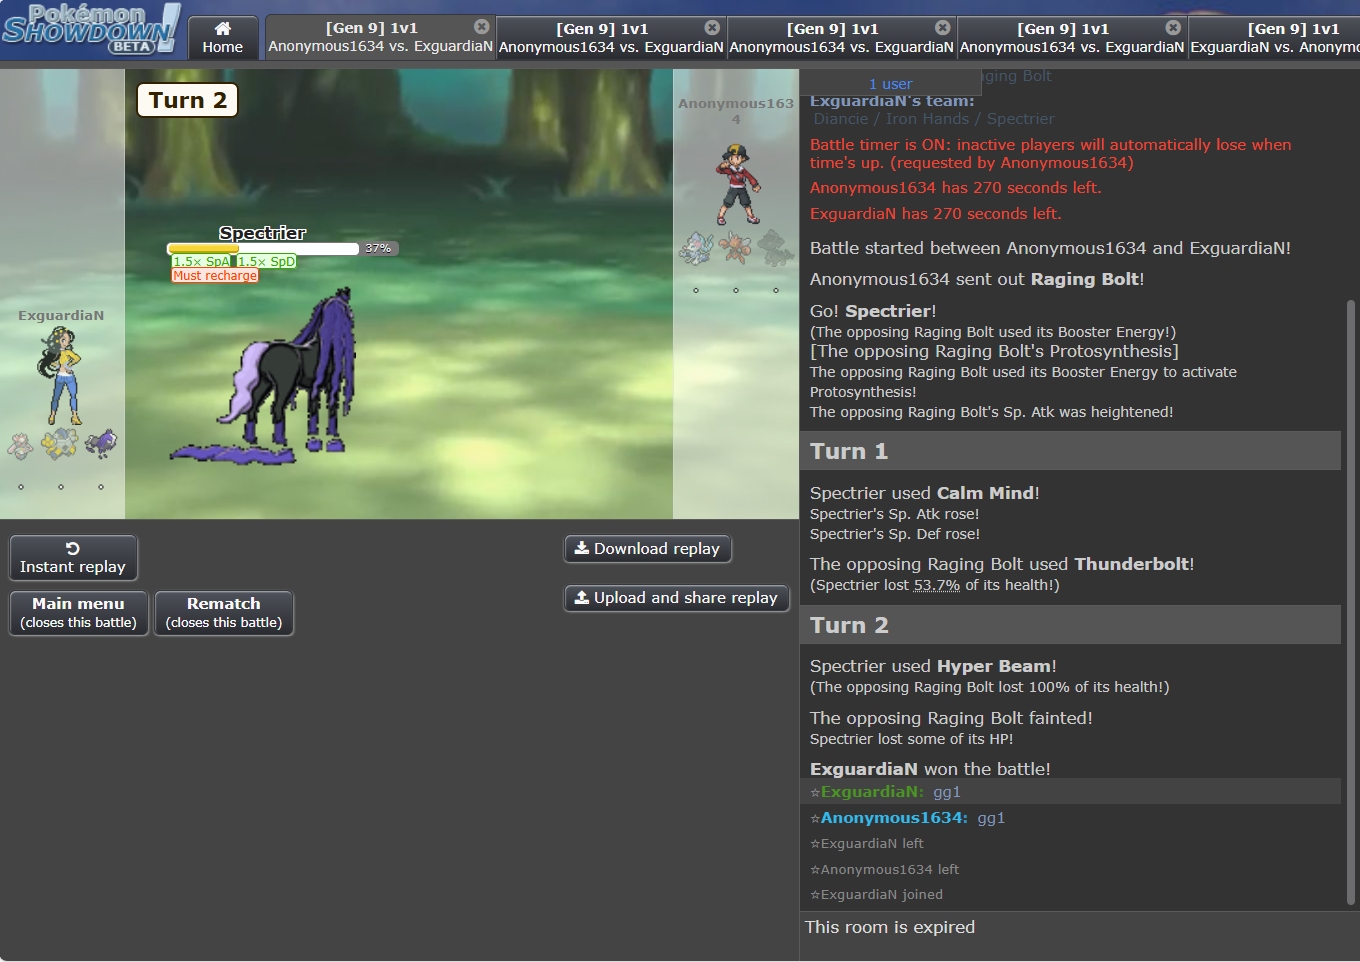Click the ExguardiaN name label above the trainer
Viewport: 1360px width, 962px height.
click(61, 316)
